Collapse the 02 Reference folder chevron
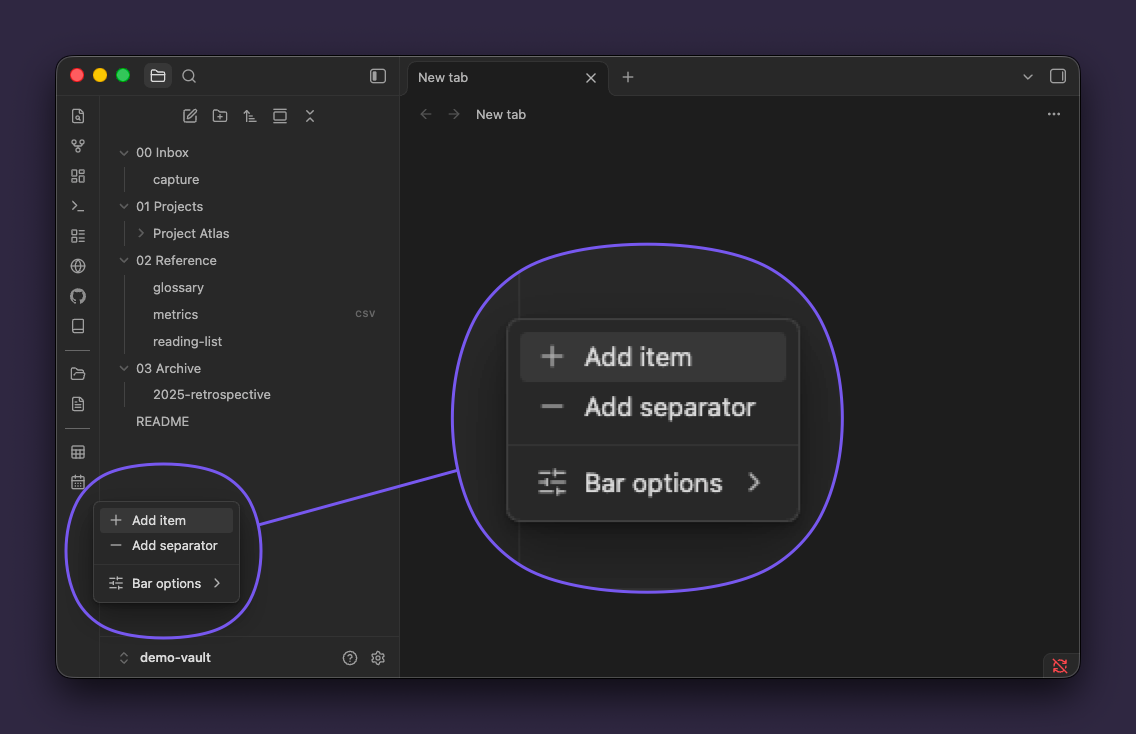The width and height of the screenshot is (1136, 734). [124, 260]
